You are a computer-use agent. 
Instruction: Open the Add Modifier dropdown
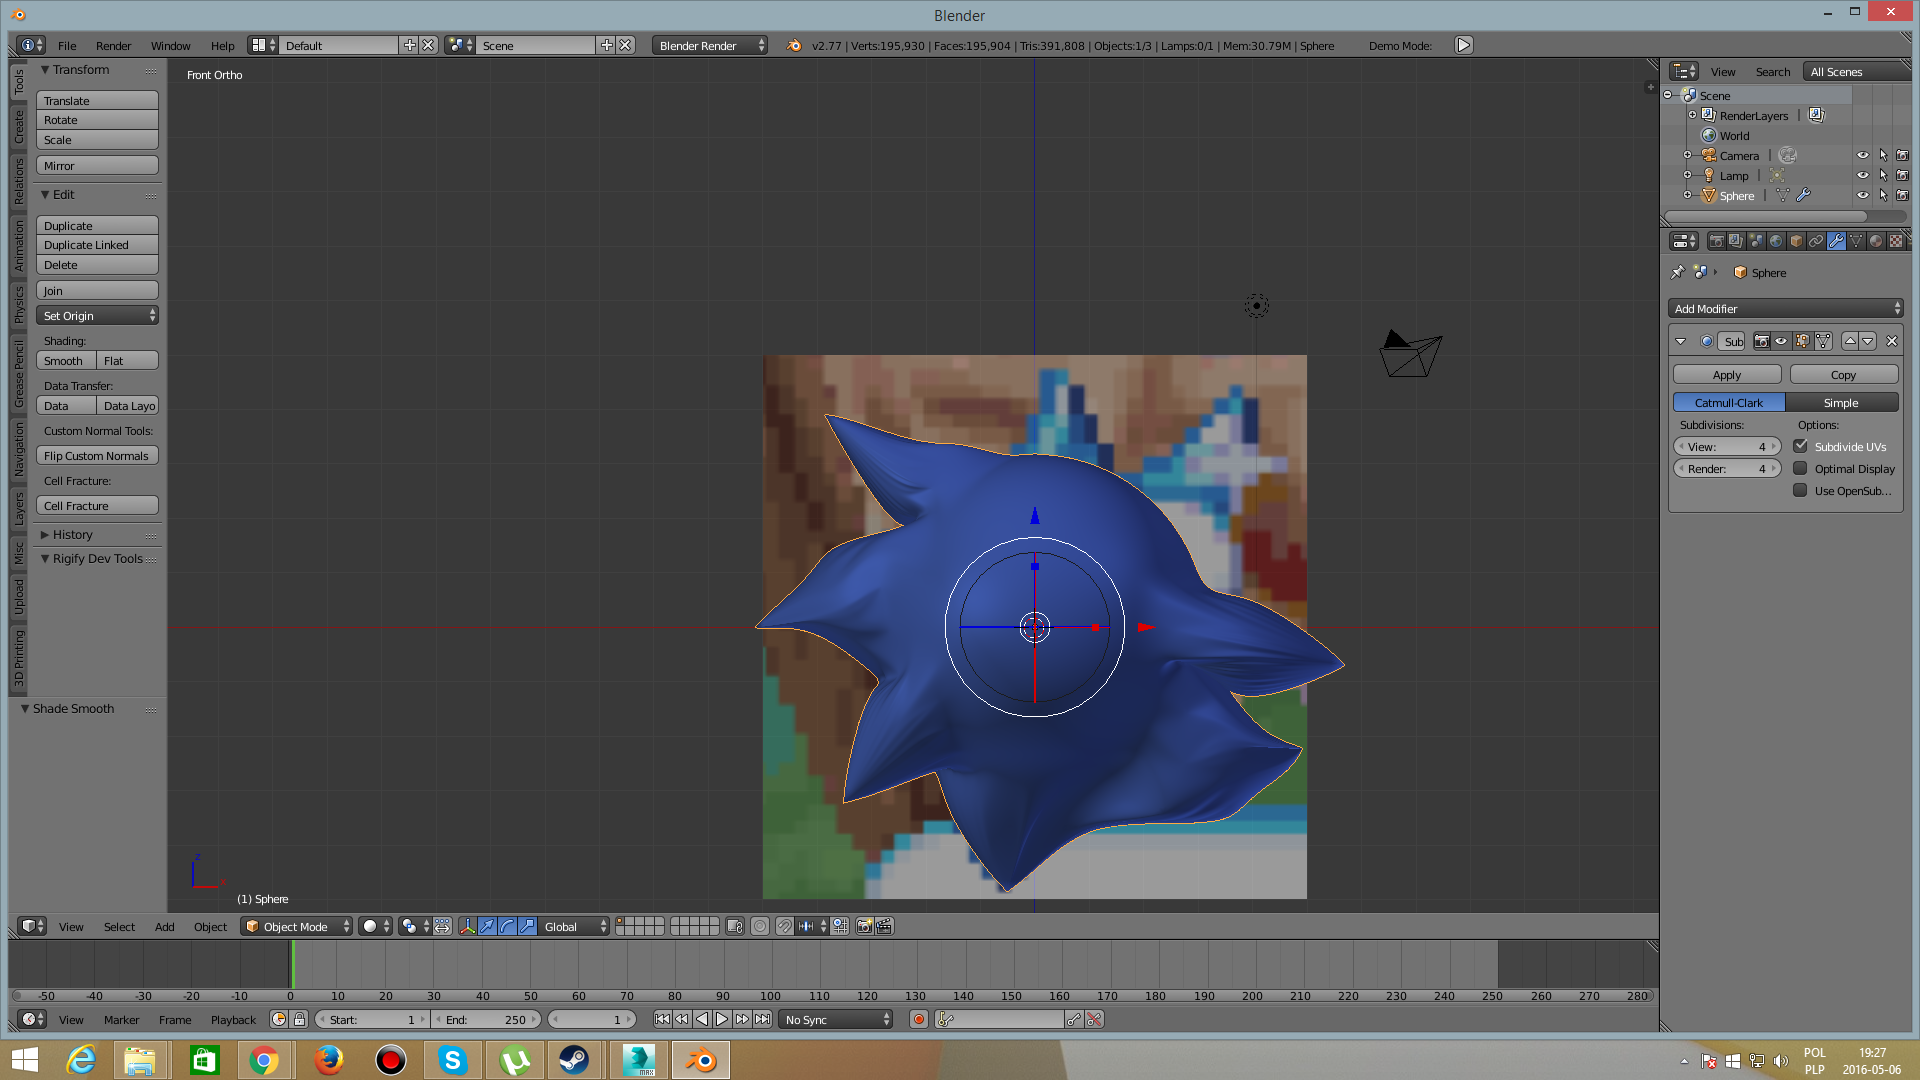click(1785, 309)
